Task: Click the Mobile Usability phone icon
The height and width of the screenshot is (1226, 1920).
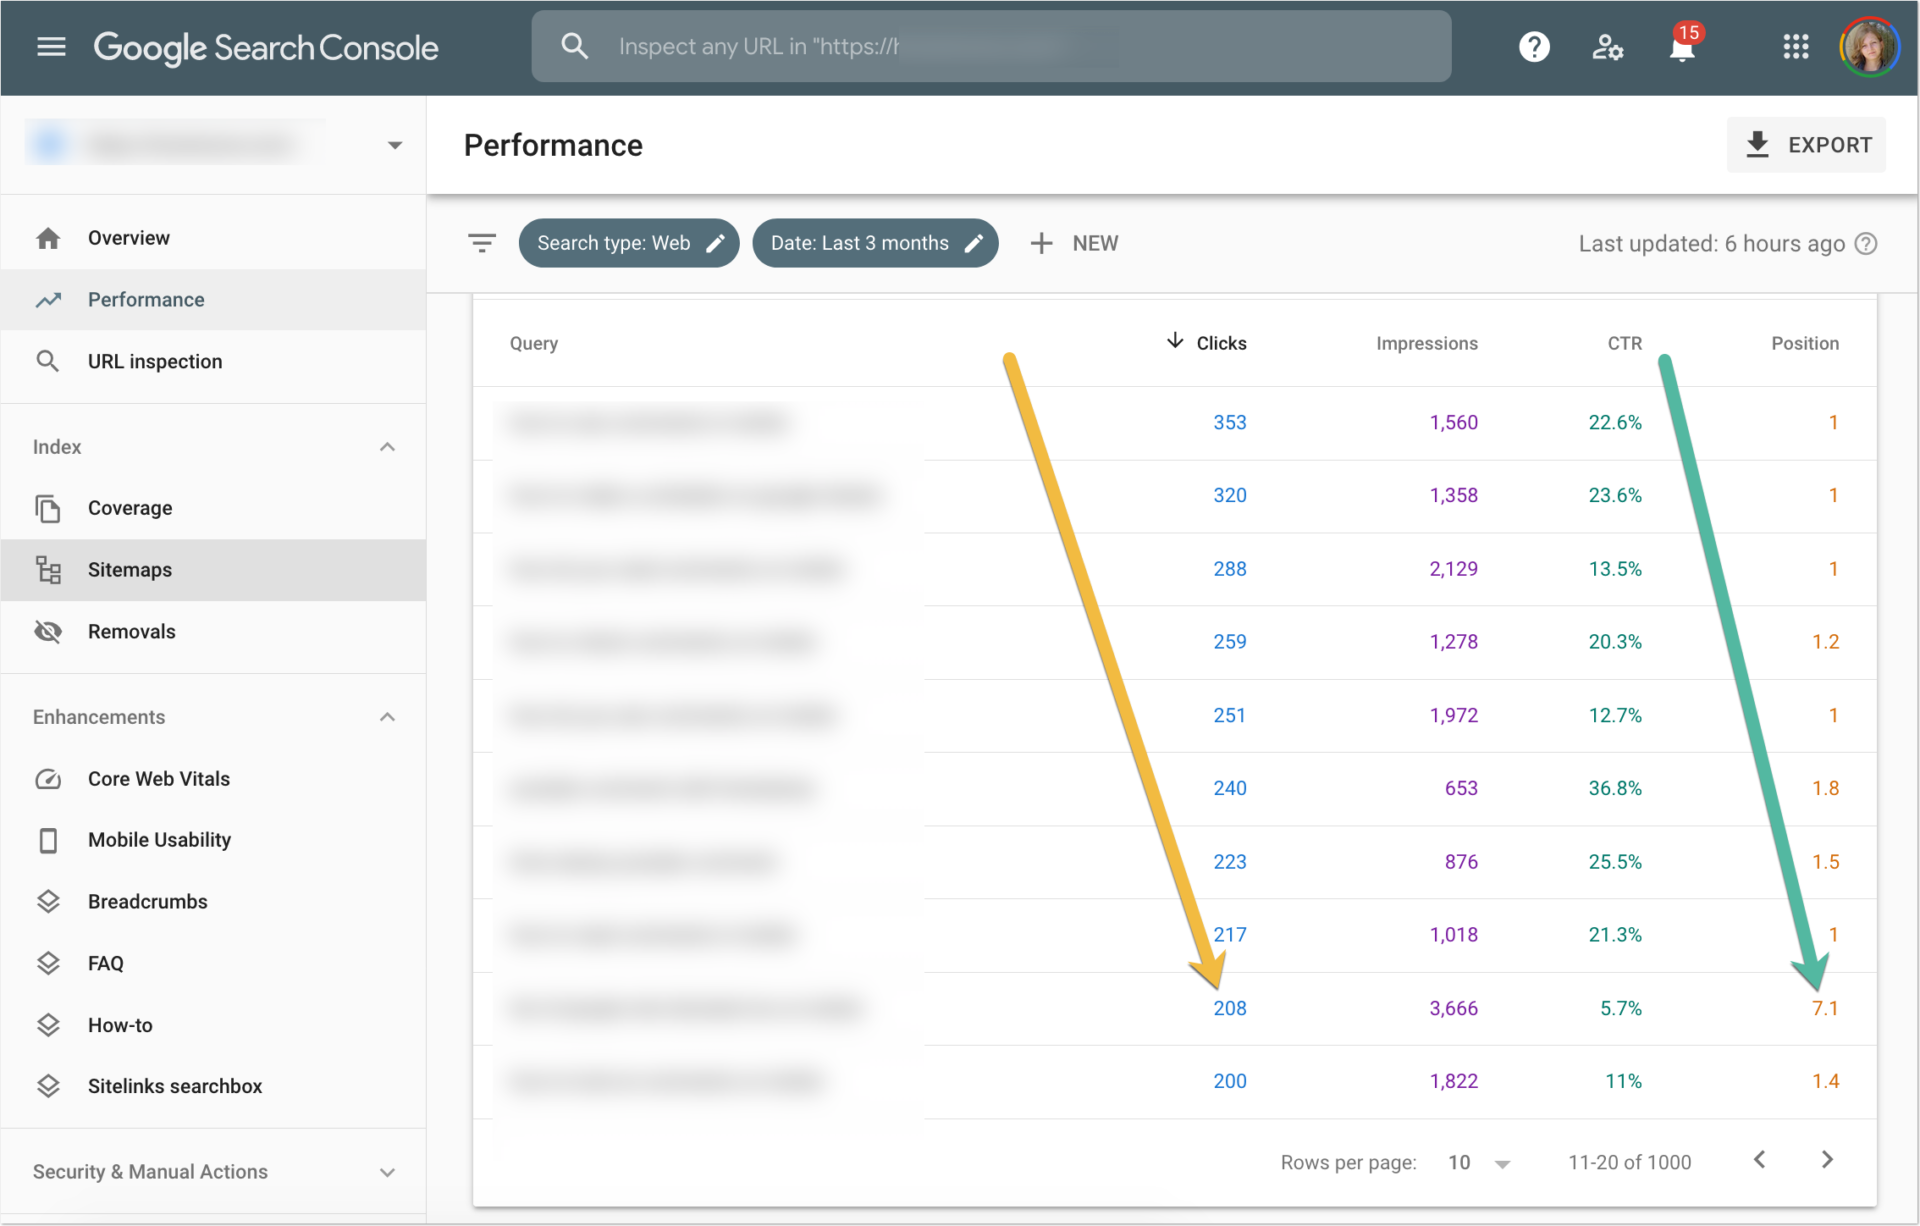Action: pyautogui.click(x=49, y=840)
